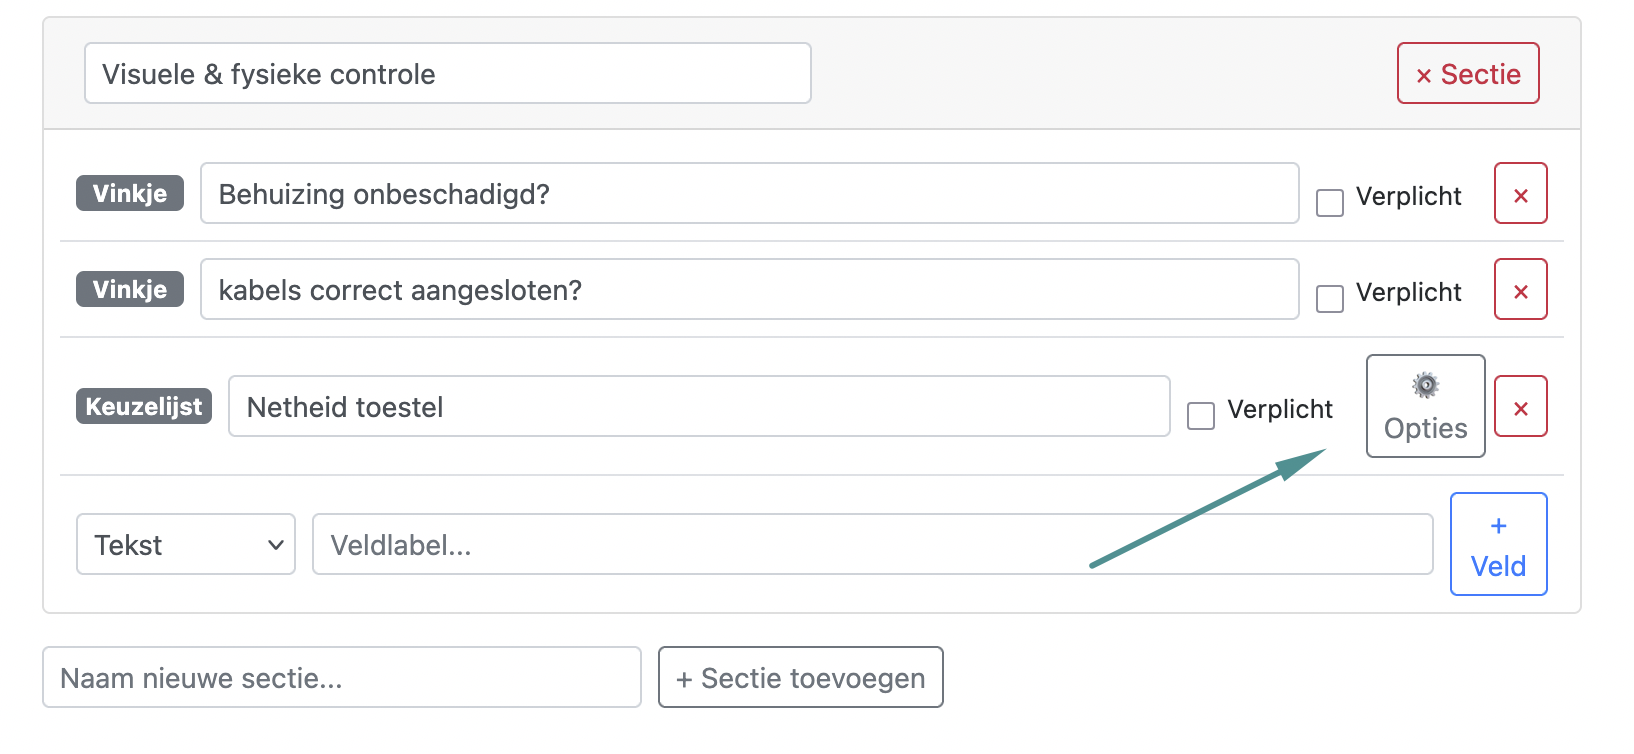Add new field with plus Veld button
Viewport: 1634px width, 754px height.
(1498, 544)
